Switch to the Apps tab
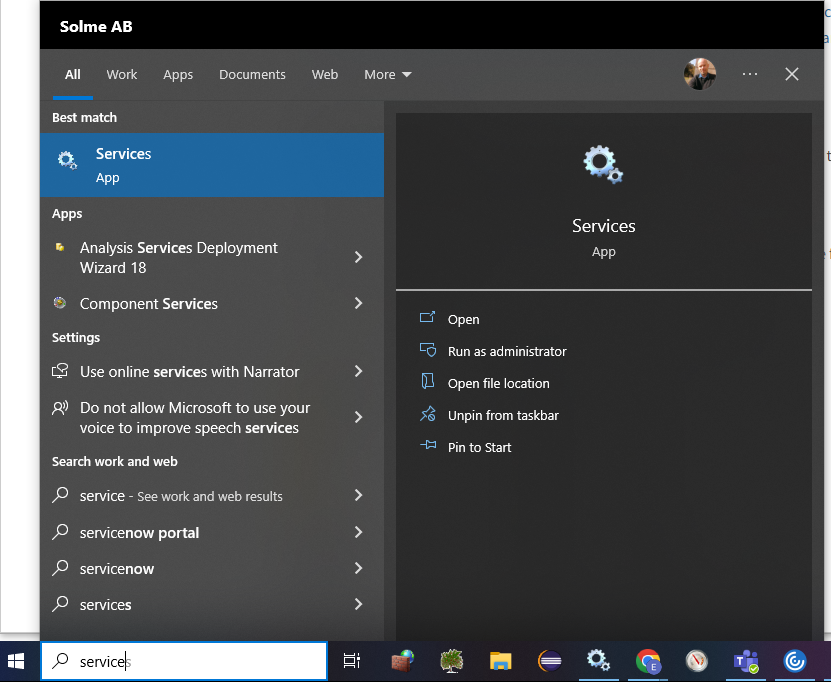The image size is (831, 682). [178, 75]
